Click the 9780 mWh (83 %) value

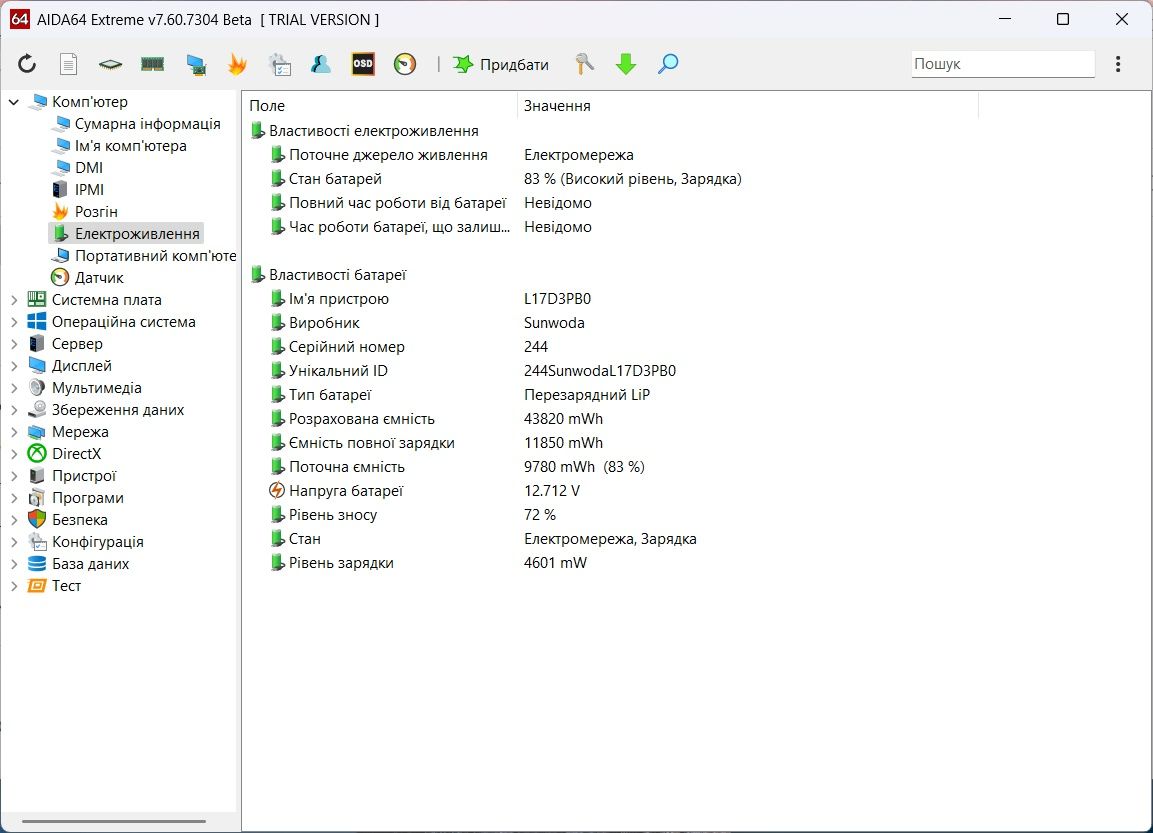pos(584,467)
